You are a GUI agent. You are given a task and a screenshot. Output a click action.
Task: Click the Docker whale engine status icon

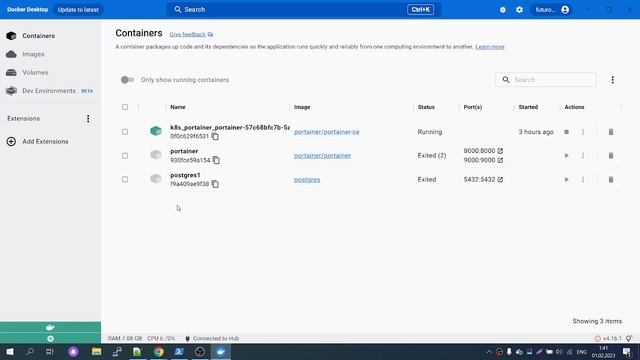click(50, 327)
